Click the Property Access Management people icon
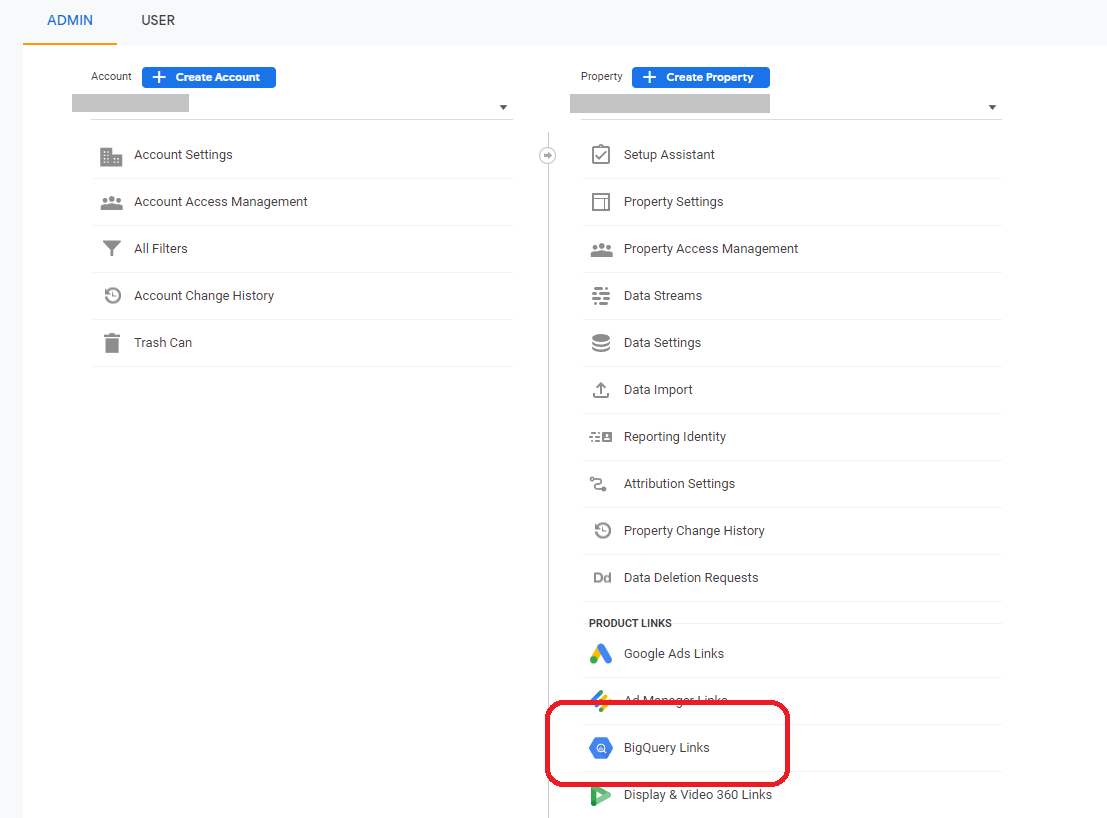This screenshot has width=1107, height=818. (x=602, y=249)
